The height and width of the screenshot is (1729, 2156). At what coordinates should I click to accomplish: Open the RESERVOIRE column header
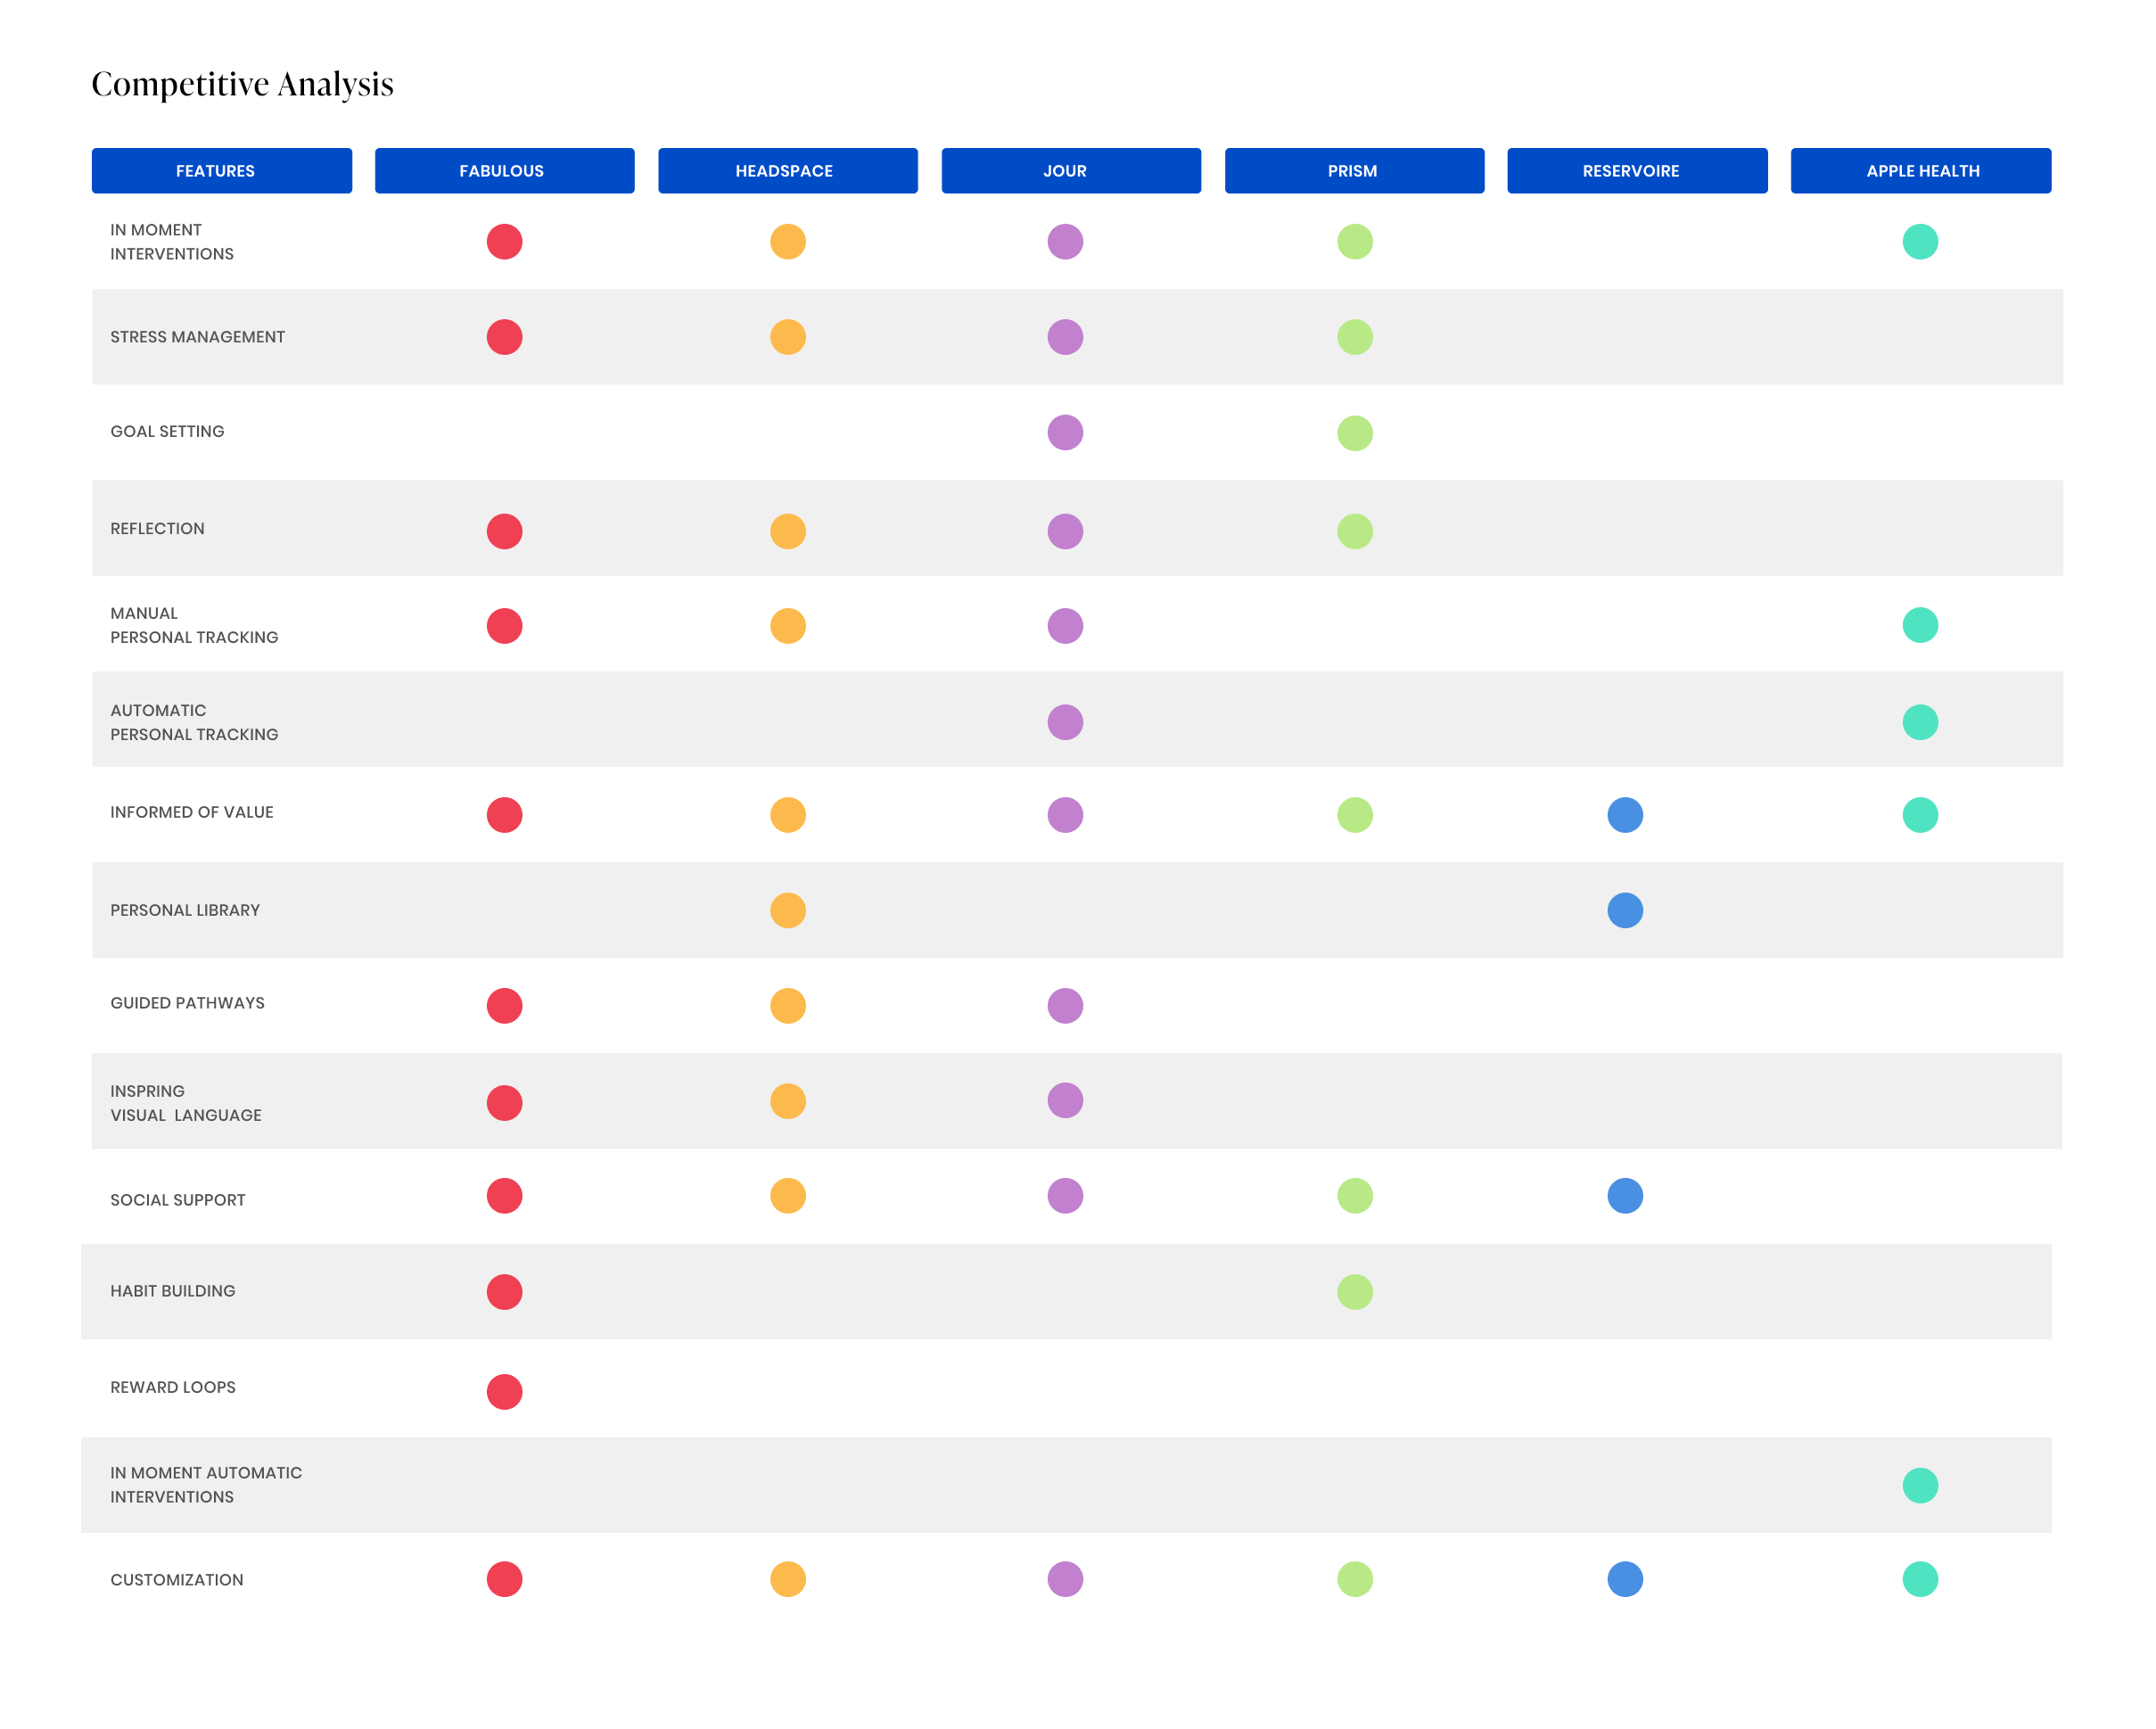(1637, 170)
